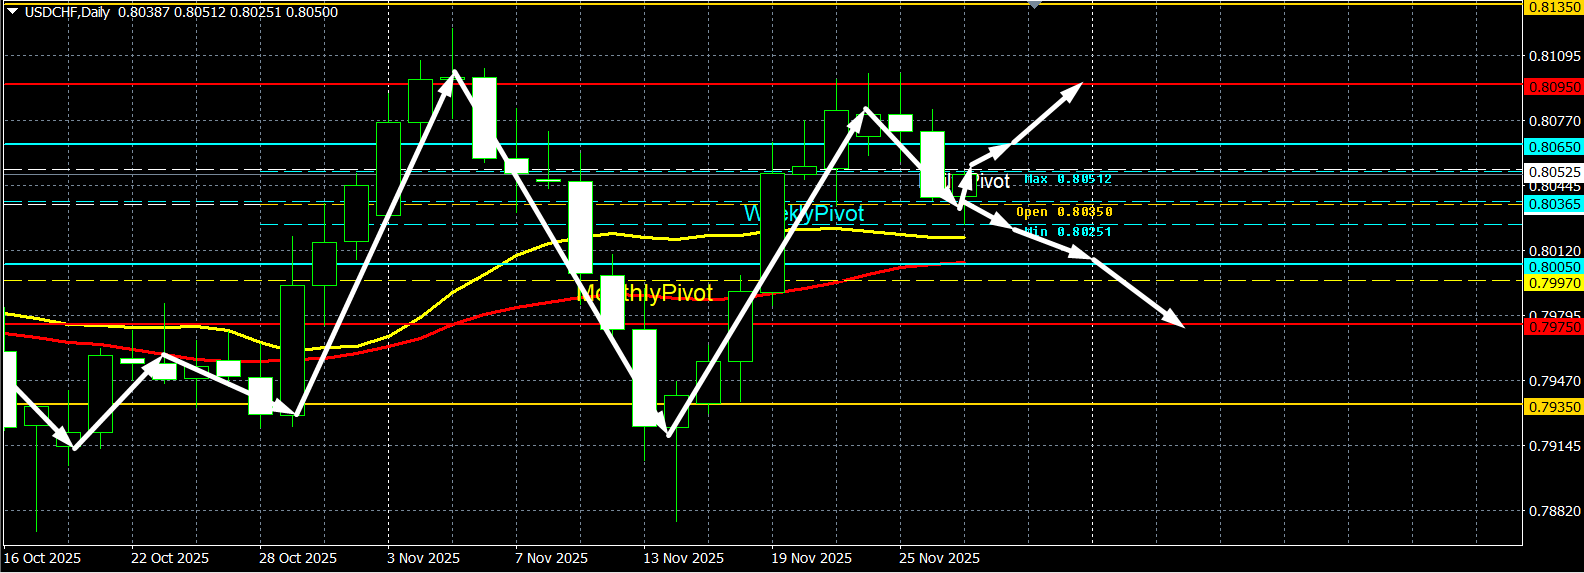This screenshot has width=1584, height=573.
Task: Click the 0.80650 cyan price tag
Action: pyautogui.click(x=1553, y=147)
